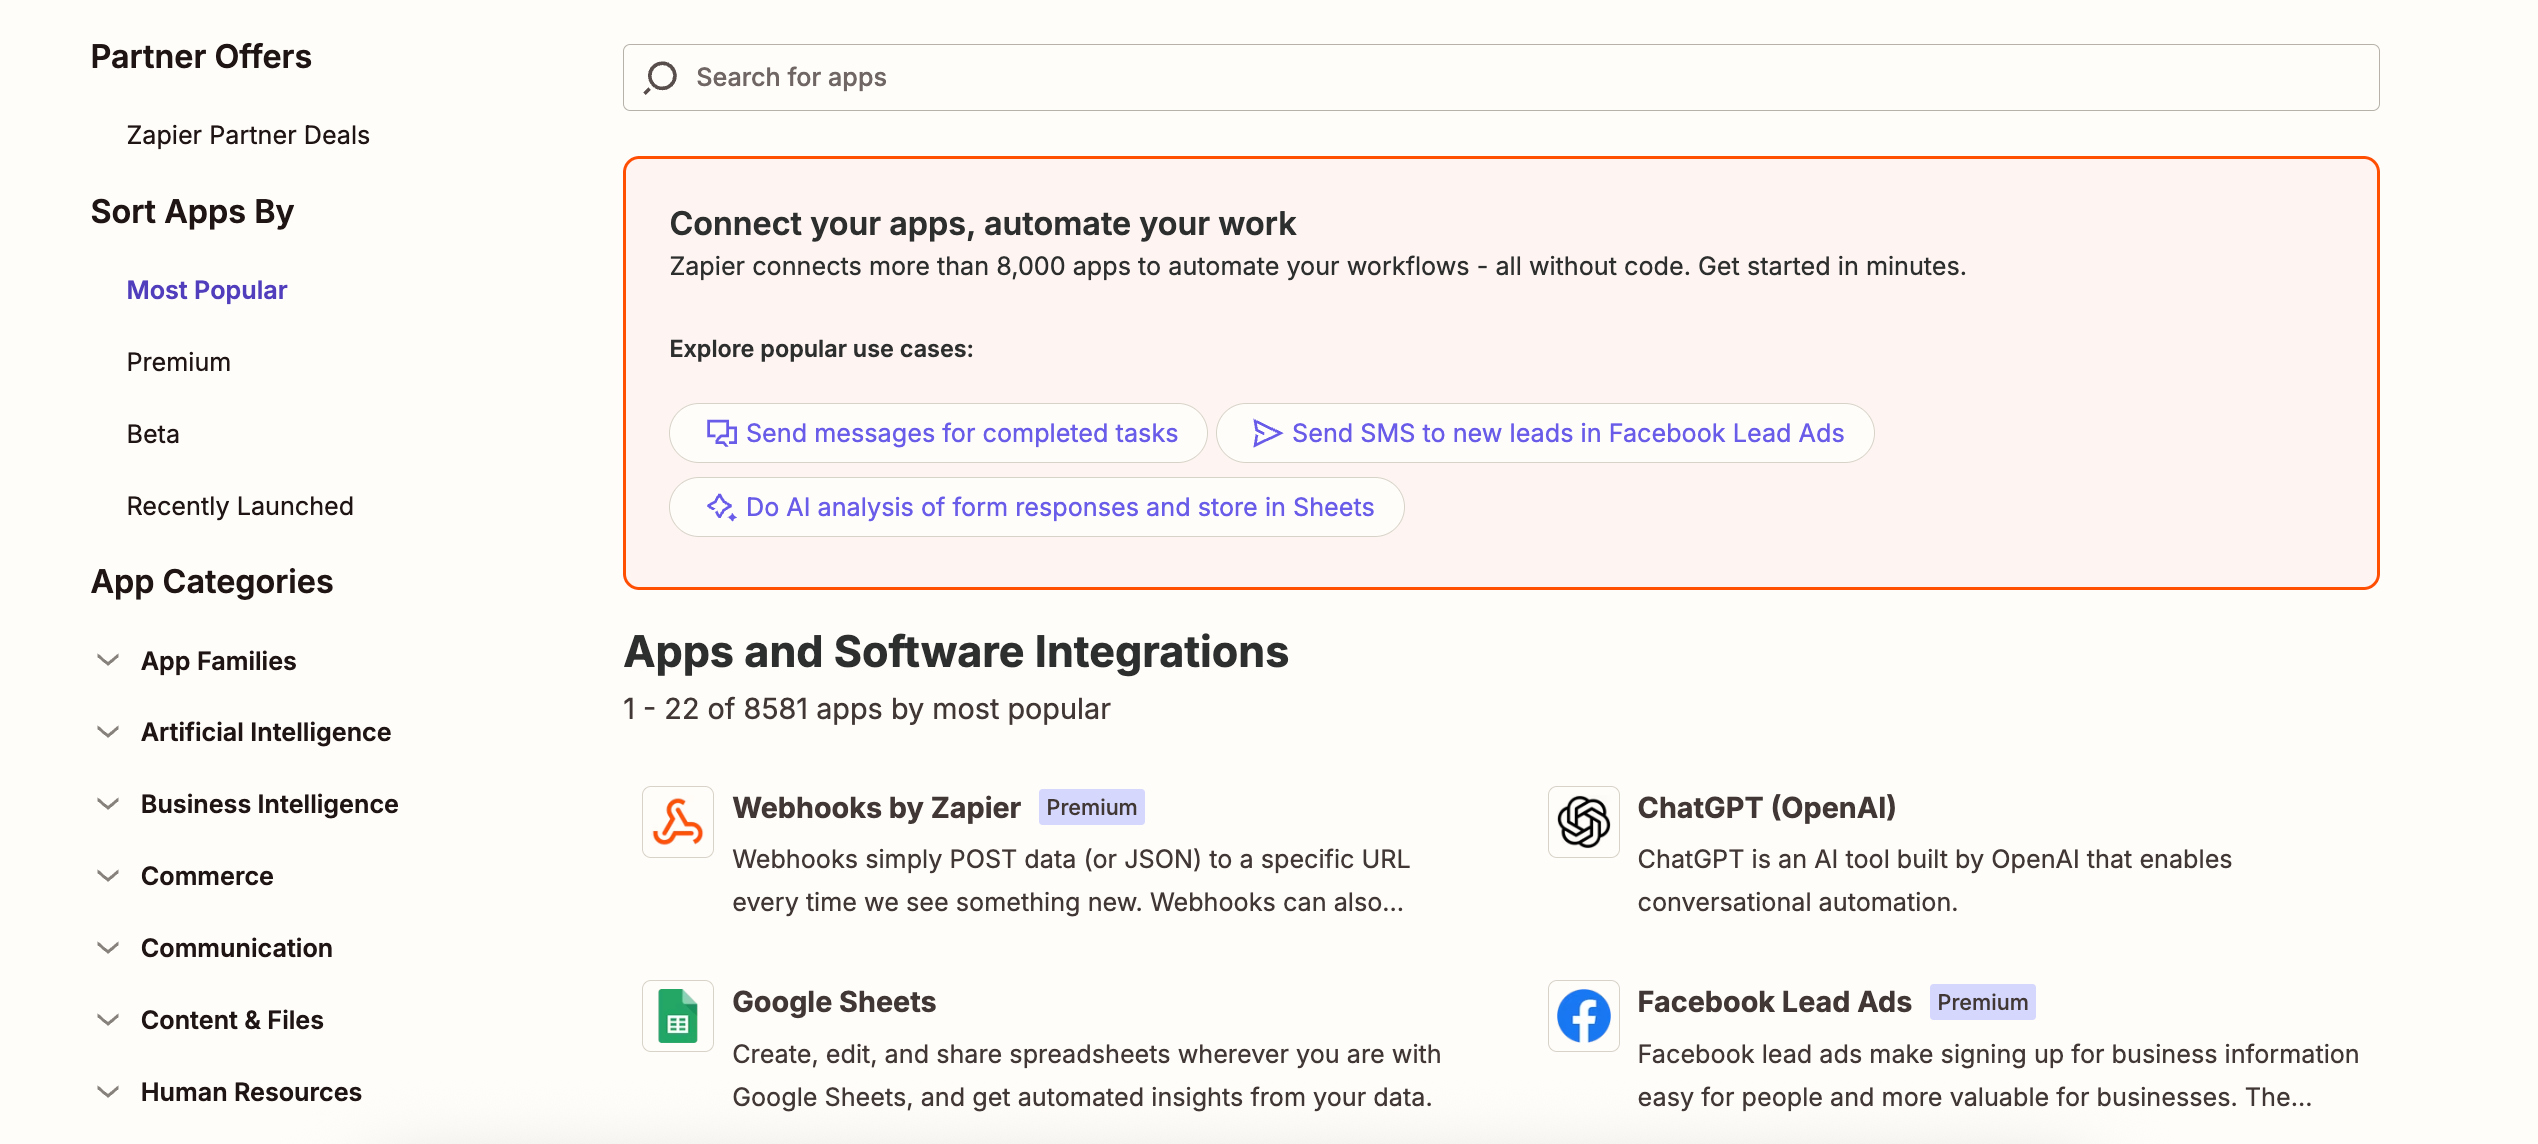Click the Explore popular use cases label

(x=821, y=349)
